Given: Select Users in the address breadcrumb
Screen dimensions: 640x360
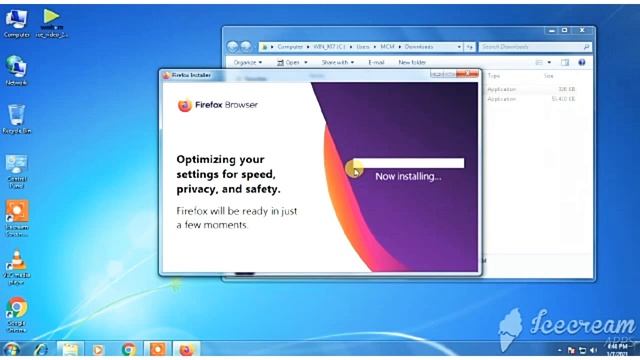Looking at the screenshot, I should pos(362,47).
